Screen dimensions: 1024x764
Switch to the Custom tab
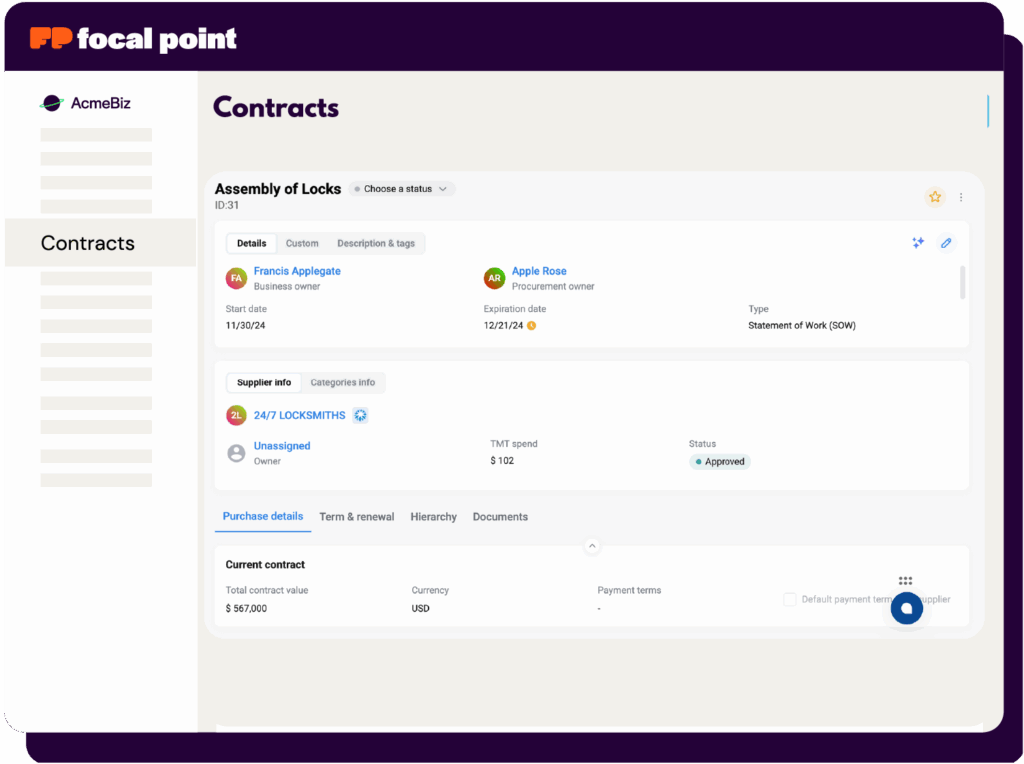tap(302, 243)
